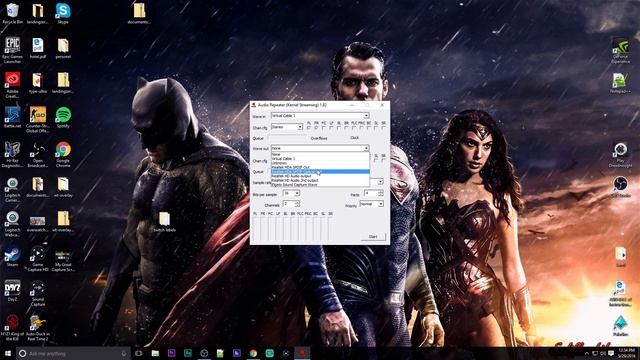The image size is (640, 360).
Task: Adjust the Parts stepper arrows
Action: [381, 193]
